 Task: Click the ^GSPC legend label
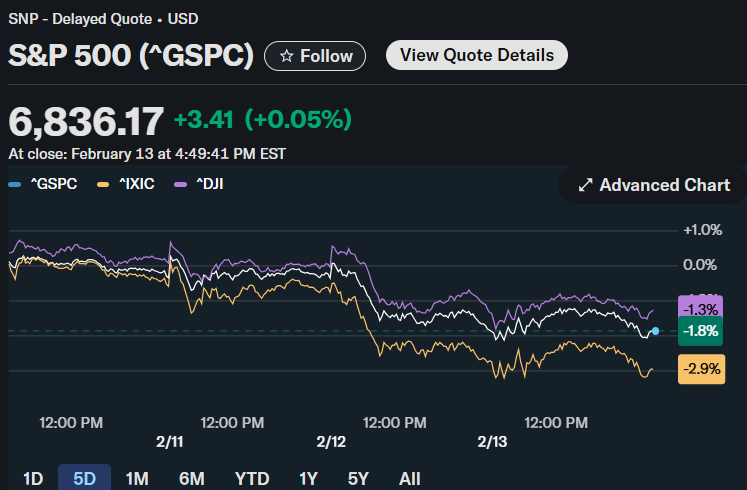click(x=54, y=184)
